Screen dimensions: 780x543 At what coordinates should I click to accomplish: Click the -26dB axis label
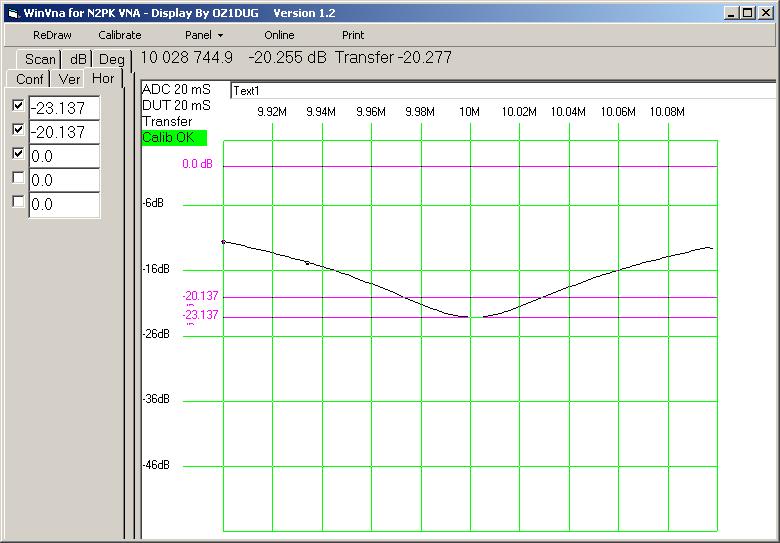coord(156,334)
